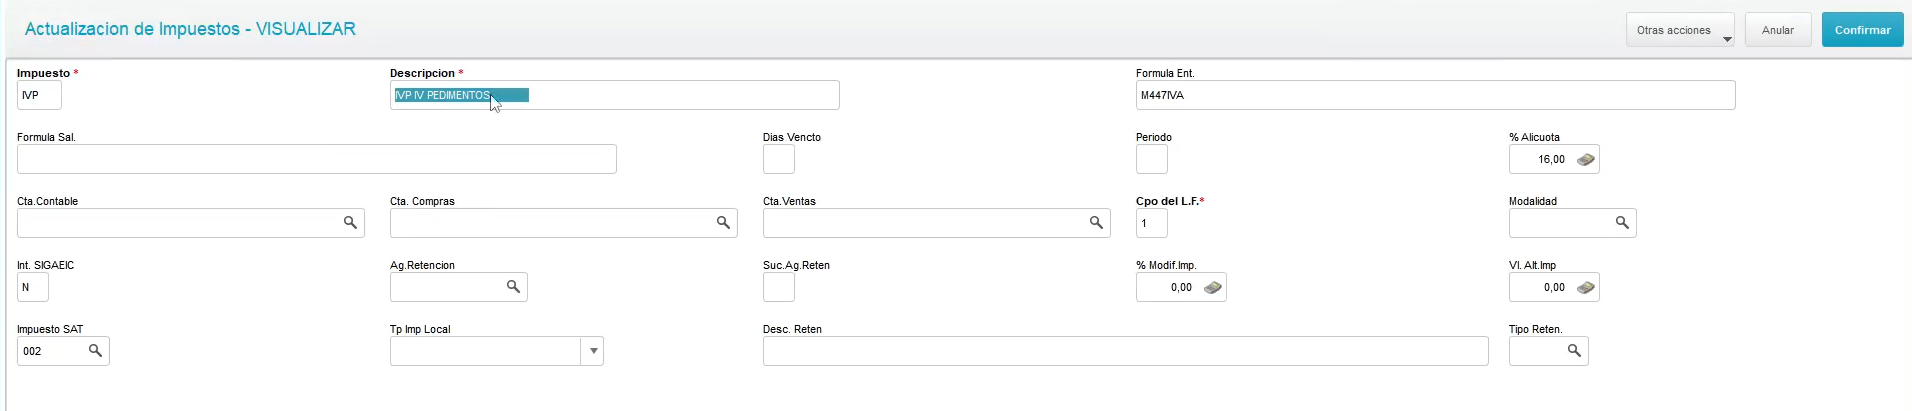Click the Dias Vencto input box
The image size is (1912, 411).
coord(779,159)
